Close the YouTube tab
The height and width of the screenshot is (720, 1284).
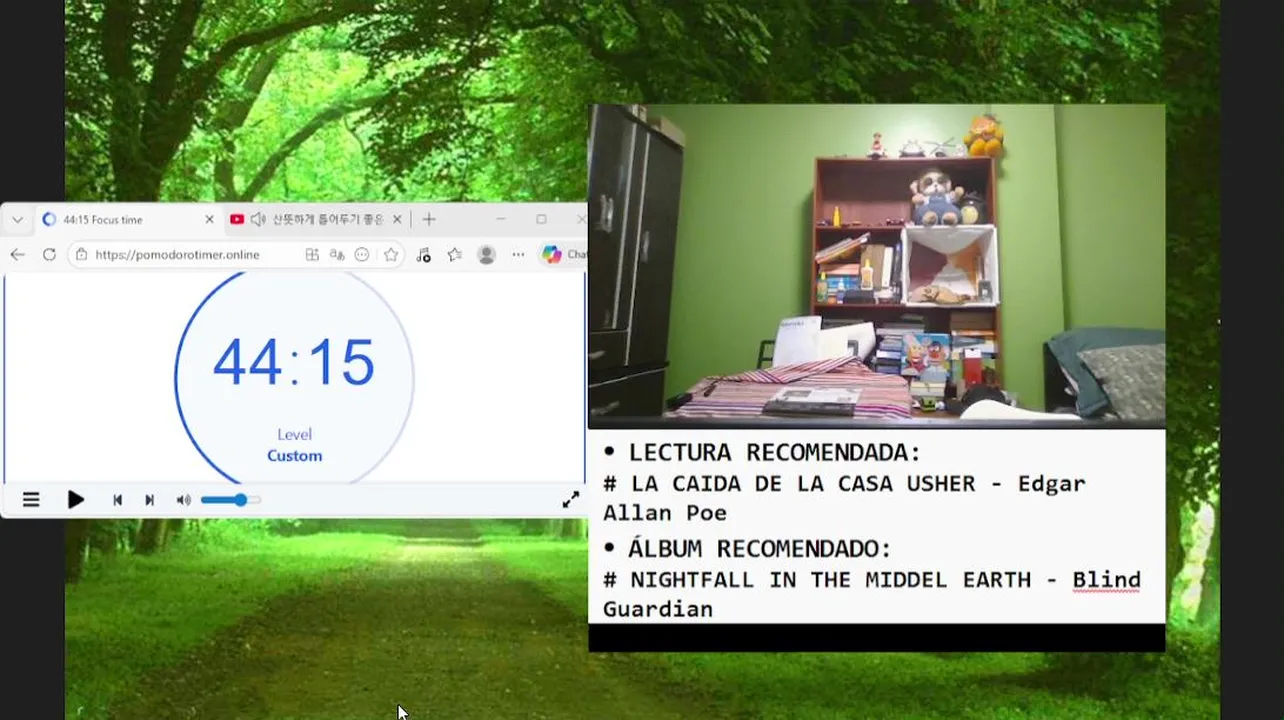397,219
